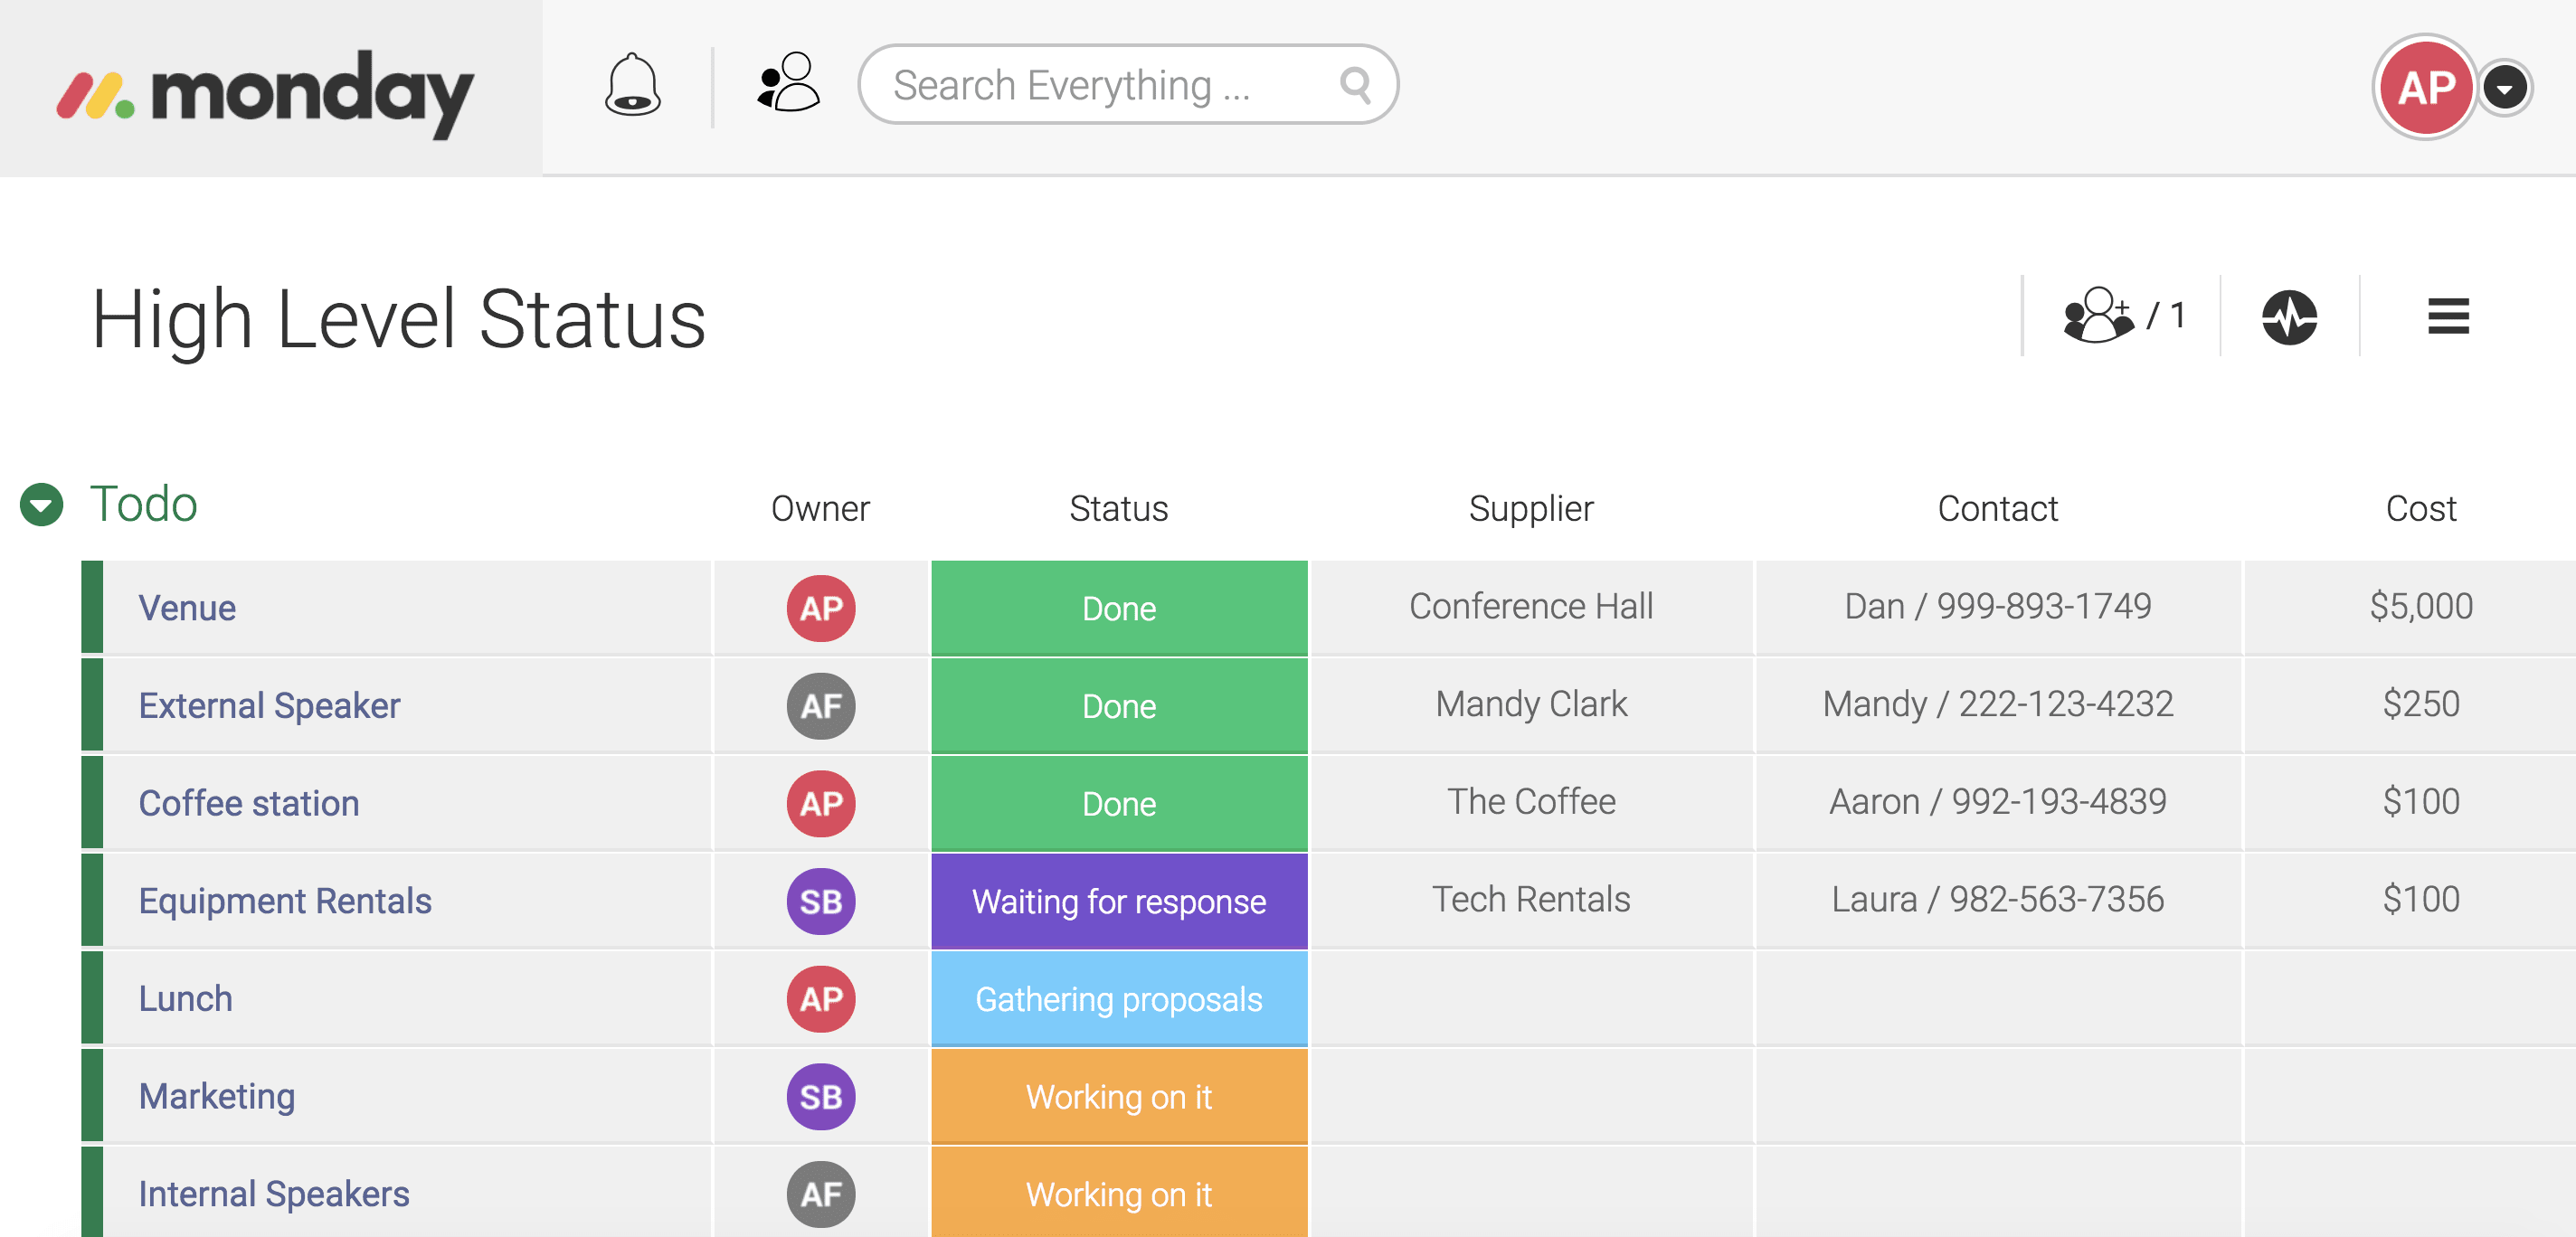Click the SB owner avatar for Marketing

[820, 1096]
